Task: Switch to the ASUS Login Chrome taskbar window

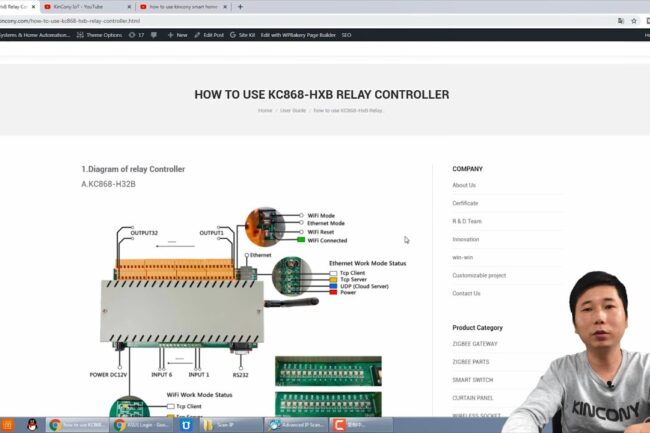Action: click(x=141, y=425)
